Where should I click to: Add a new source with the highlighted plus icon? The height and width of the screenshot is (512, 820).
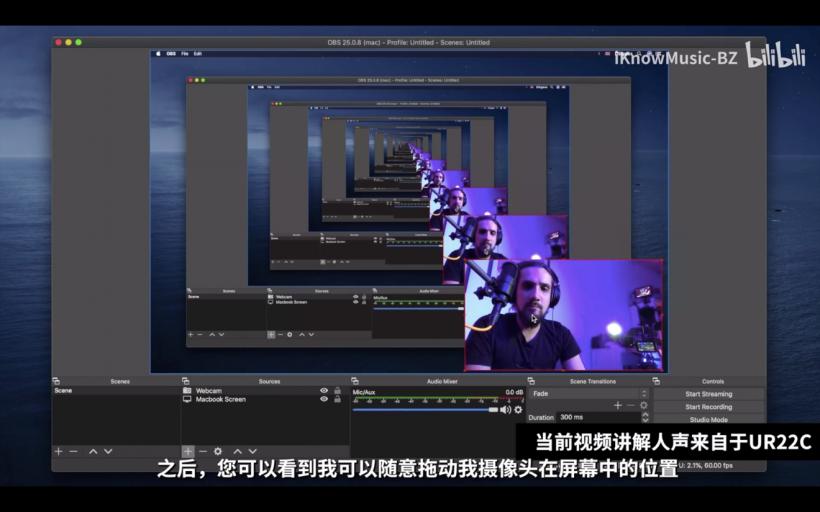188,451
